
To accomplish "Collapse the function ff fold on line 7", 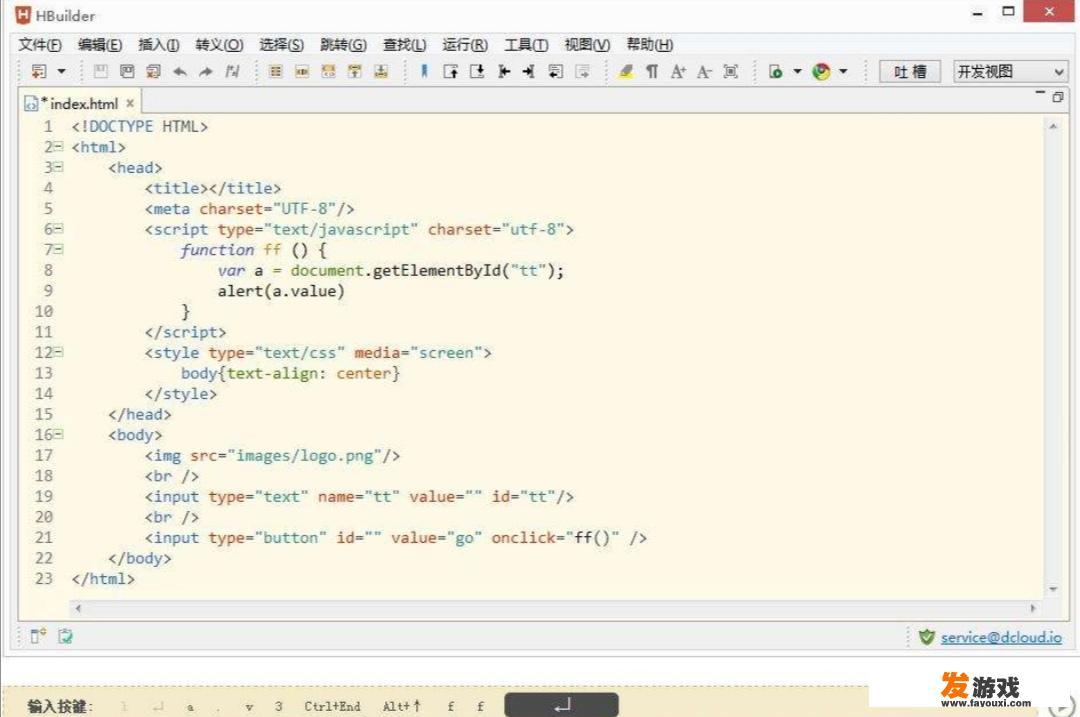I will tap(59, 249).
